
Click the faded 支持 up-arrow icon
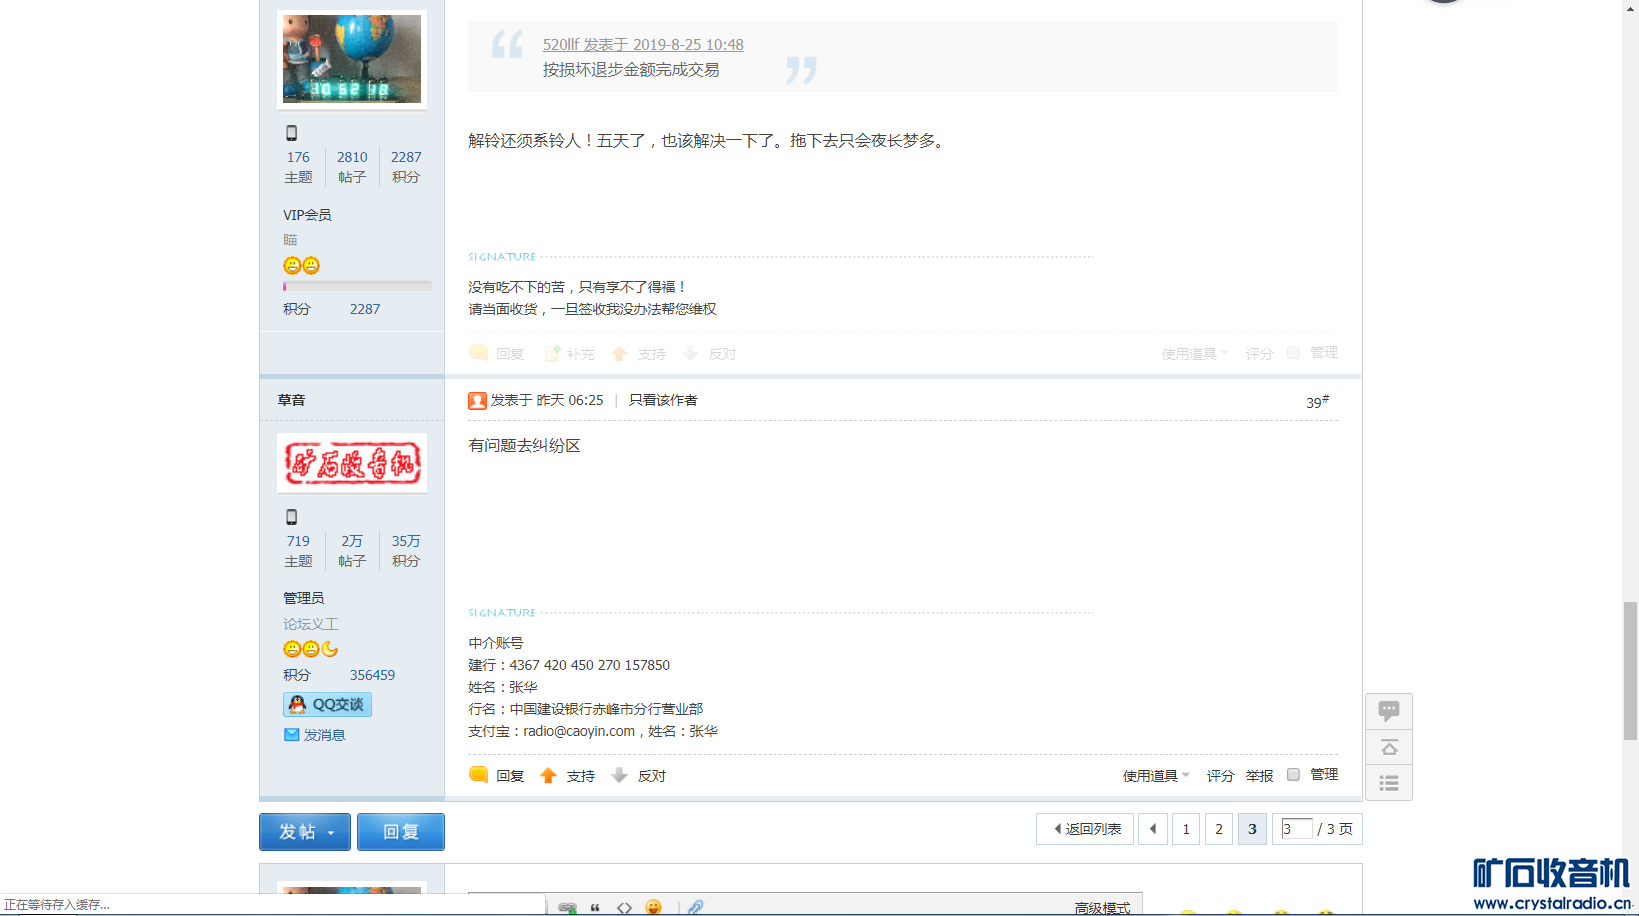click(x=619, y=353)
